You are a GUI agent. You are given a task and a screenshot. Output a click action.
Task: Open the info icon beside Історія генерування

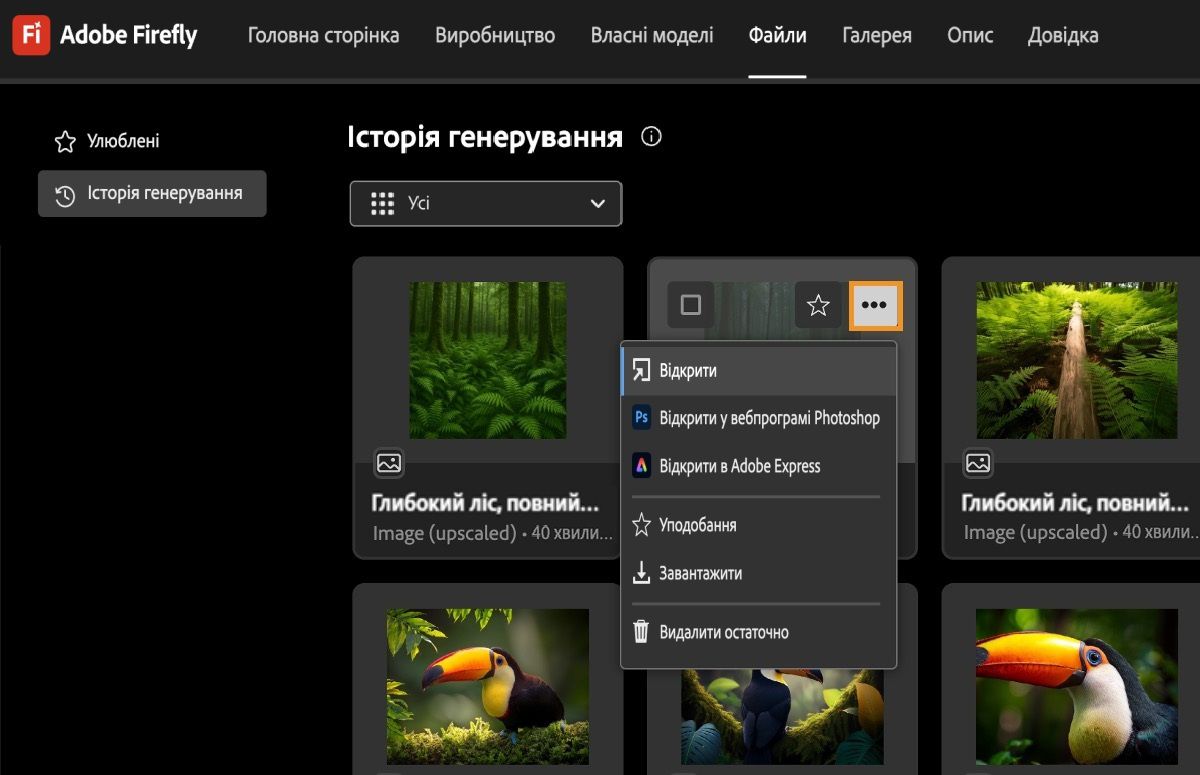pyautogui.click(x=651, y=137)
